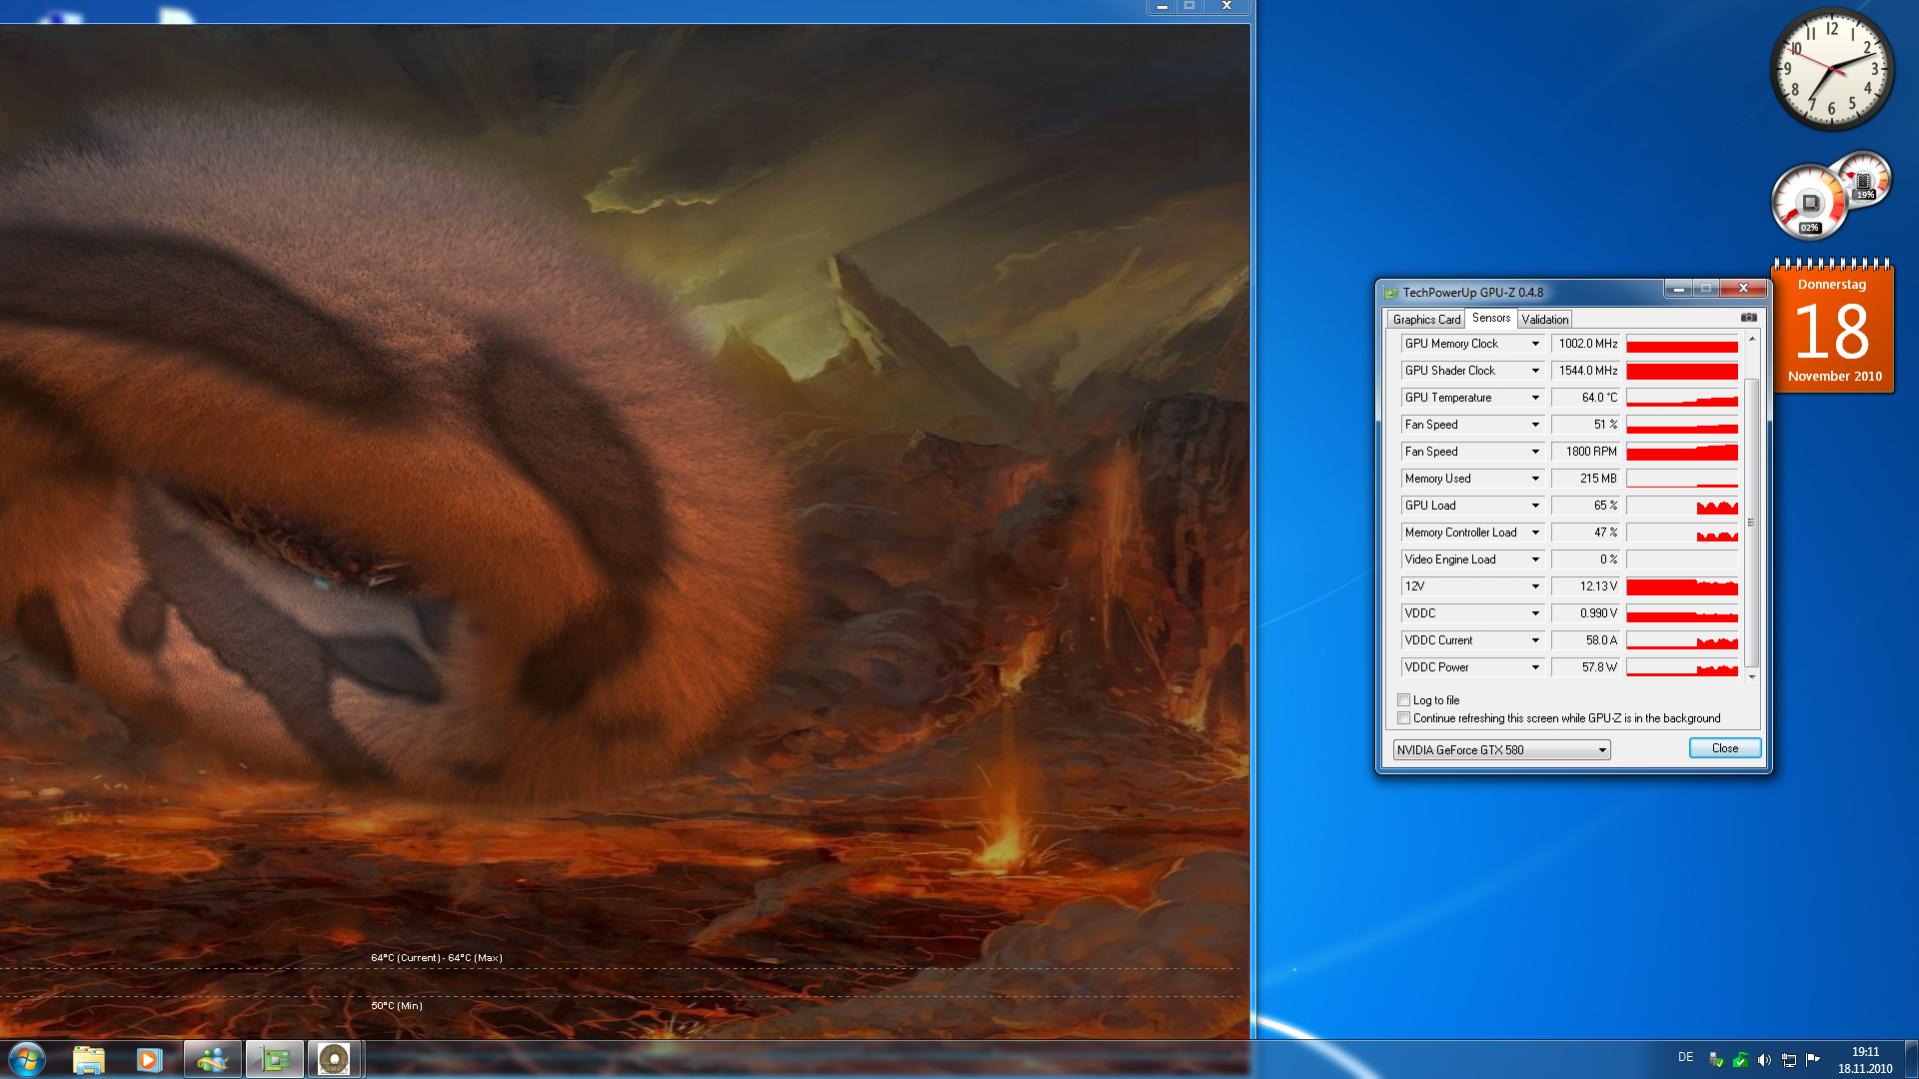Click the 0.990 V VDDC reading
The width and height of the screenshot is (1919, 1079).
point(1586,614)
